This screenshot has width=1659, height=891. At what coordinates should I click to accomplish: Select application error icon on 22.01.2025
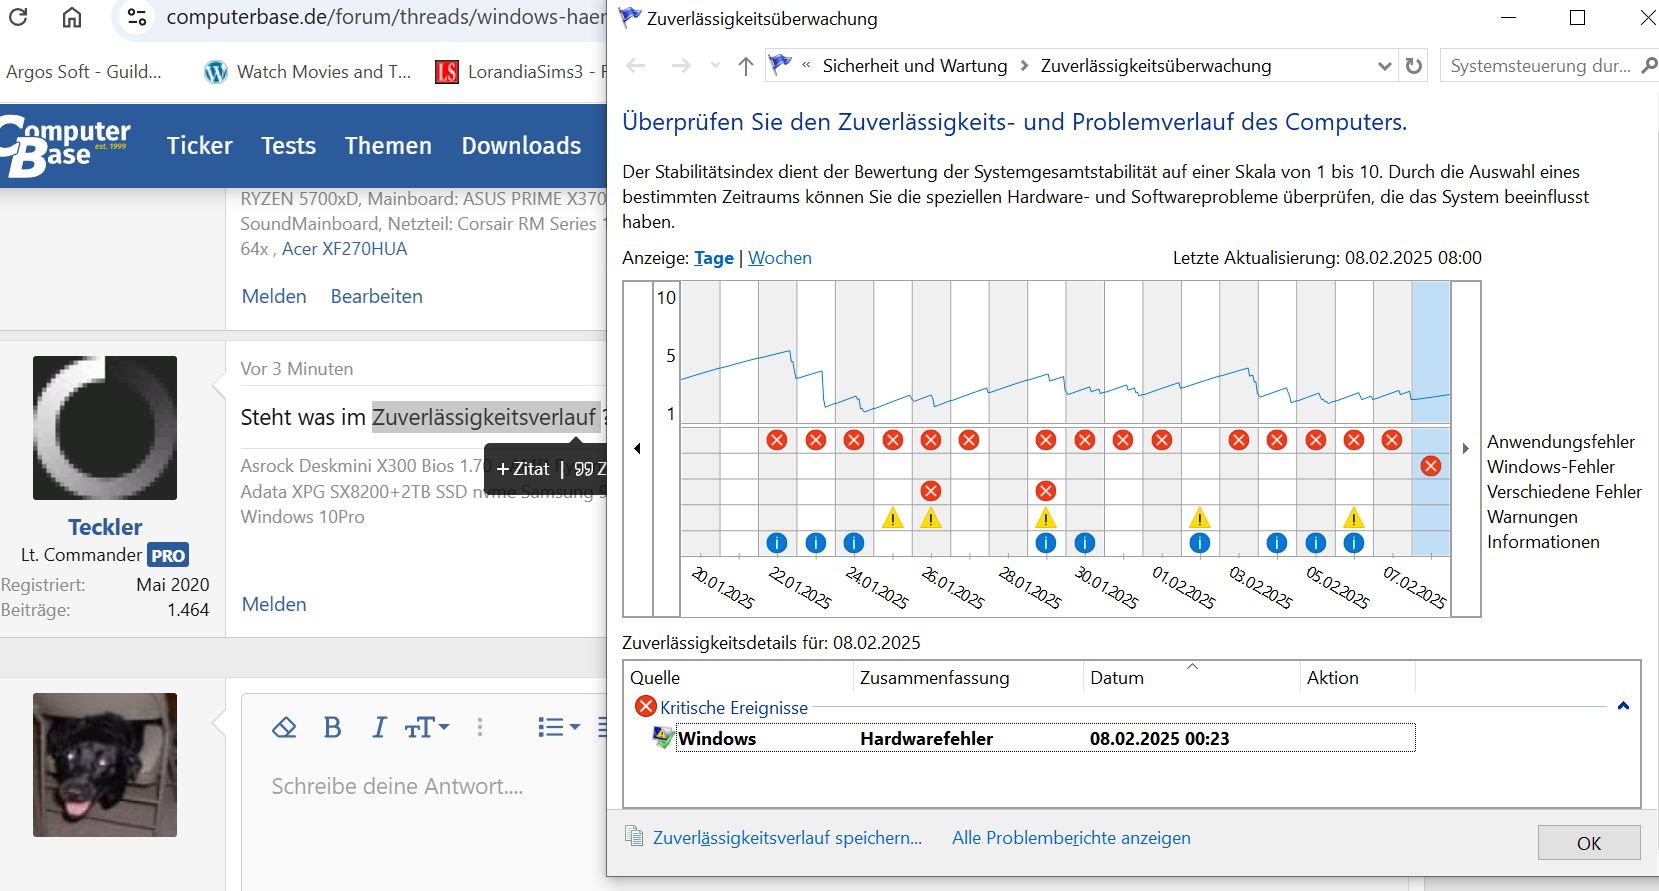777,440
